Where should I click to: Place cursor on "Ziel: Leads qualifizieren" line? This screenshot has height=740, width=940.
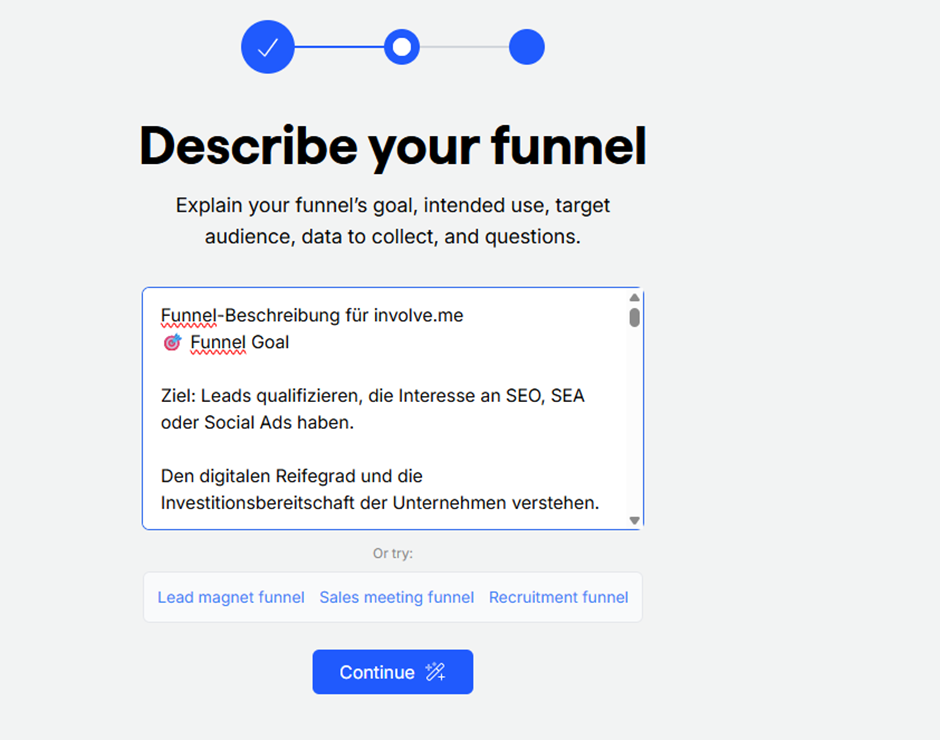click(x=262, y=396)
